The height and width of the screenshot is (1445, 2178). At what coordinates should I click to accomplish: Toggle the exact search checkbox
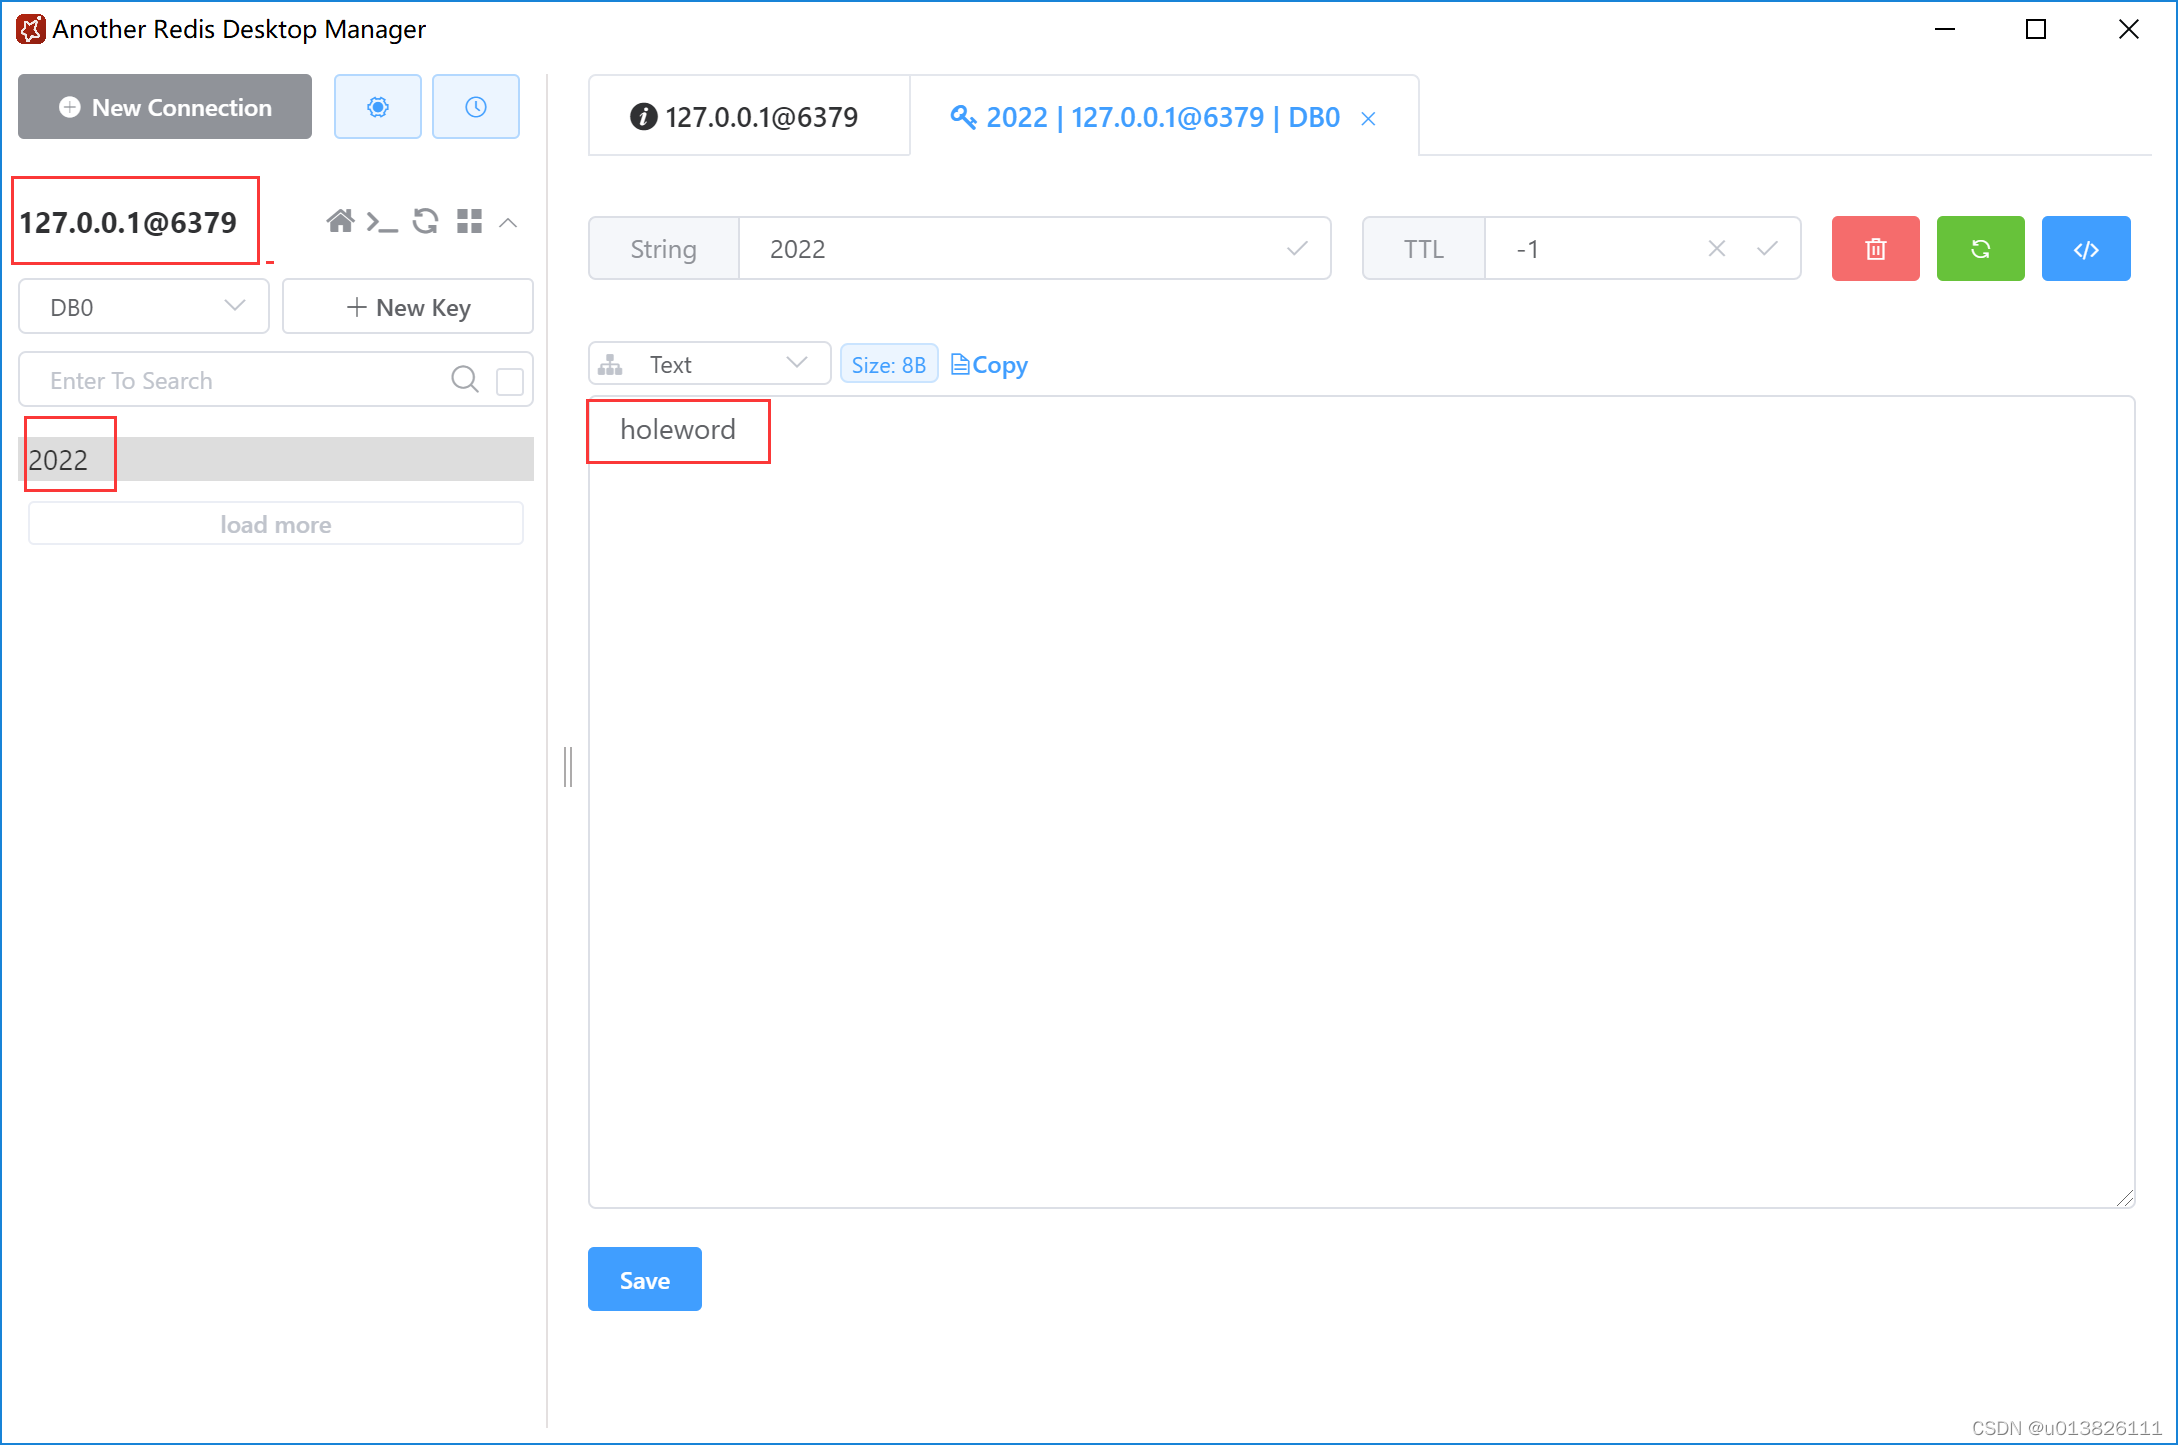[x=510, y=381]
